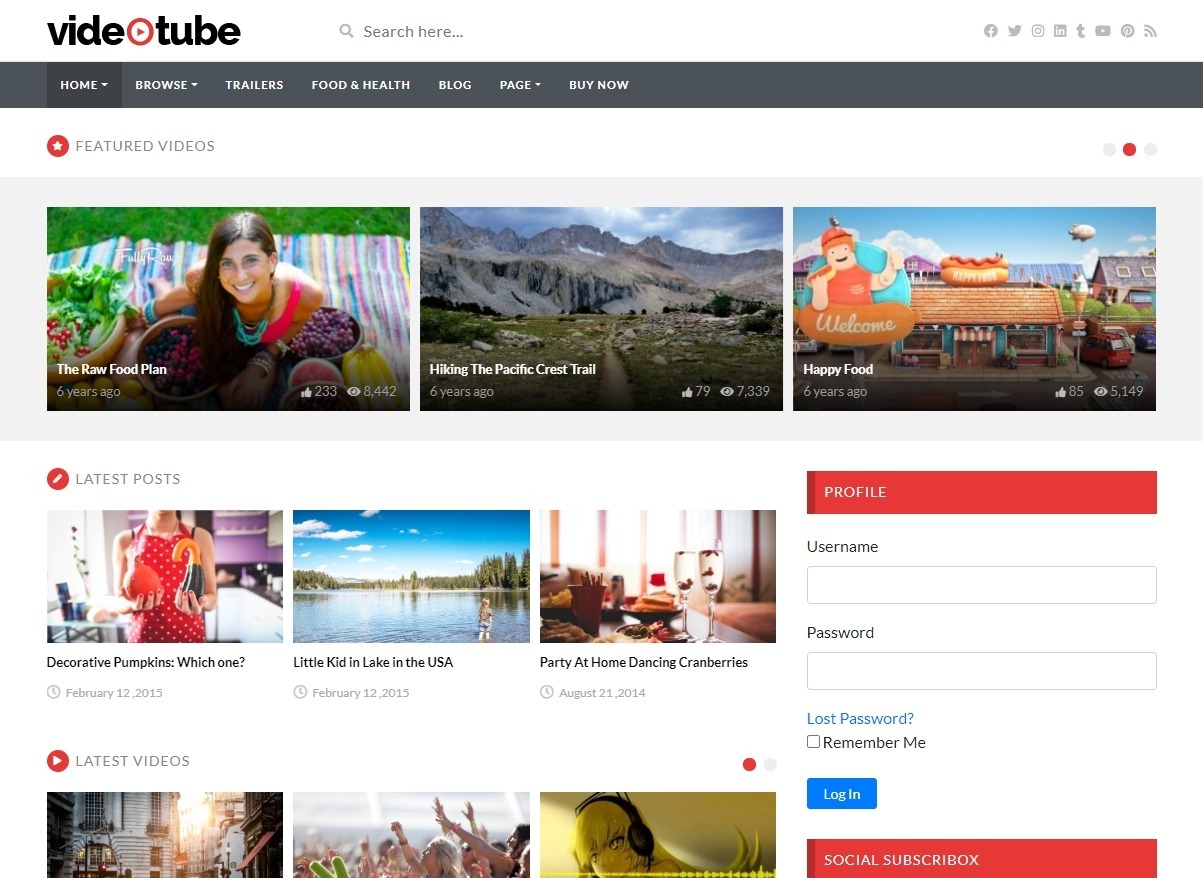The image size is (1203, 878).
Task: Click the LinkedIn icon in header
Action: click(x=1060, y=31)
